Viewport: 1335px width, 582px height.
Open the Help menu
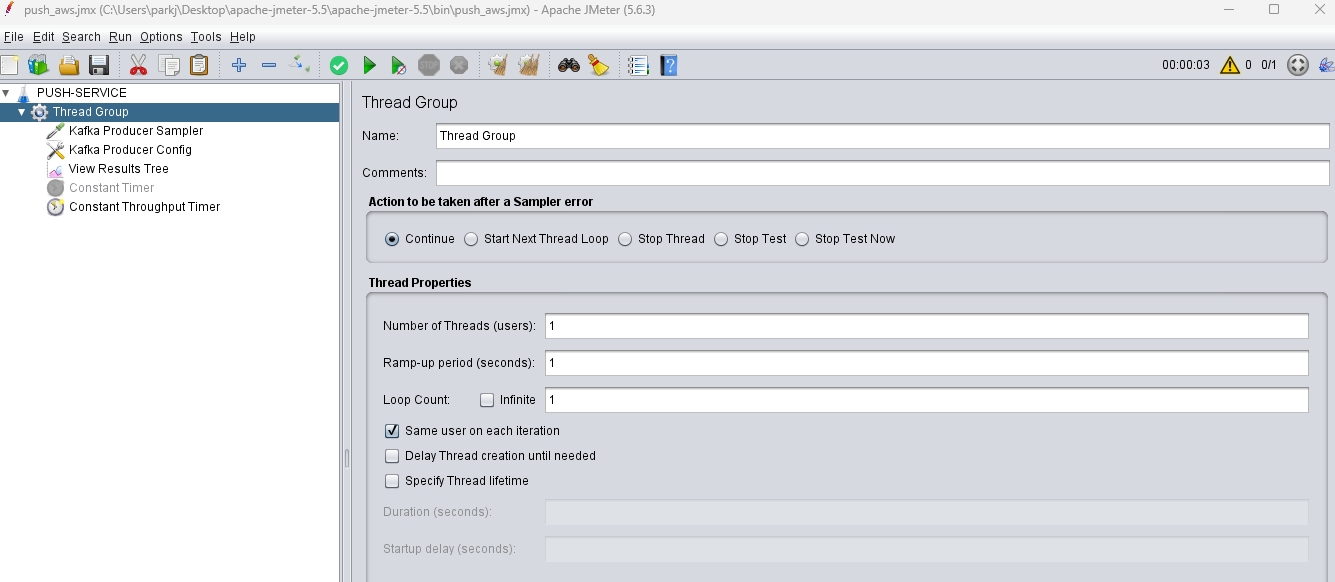pyautogui.click(x=243, y=37)
